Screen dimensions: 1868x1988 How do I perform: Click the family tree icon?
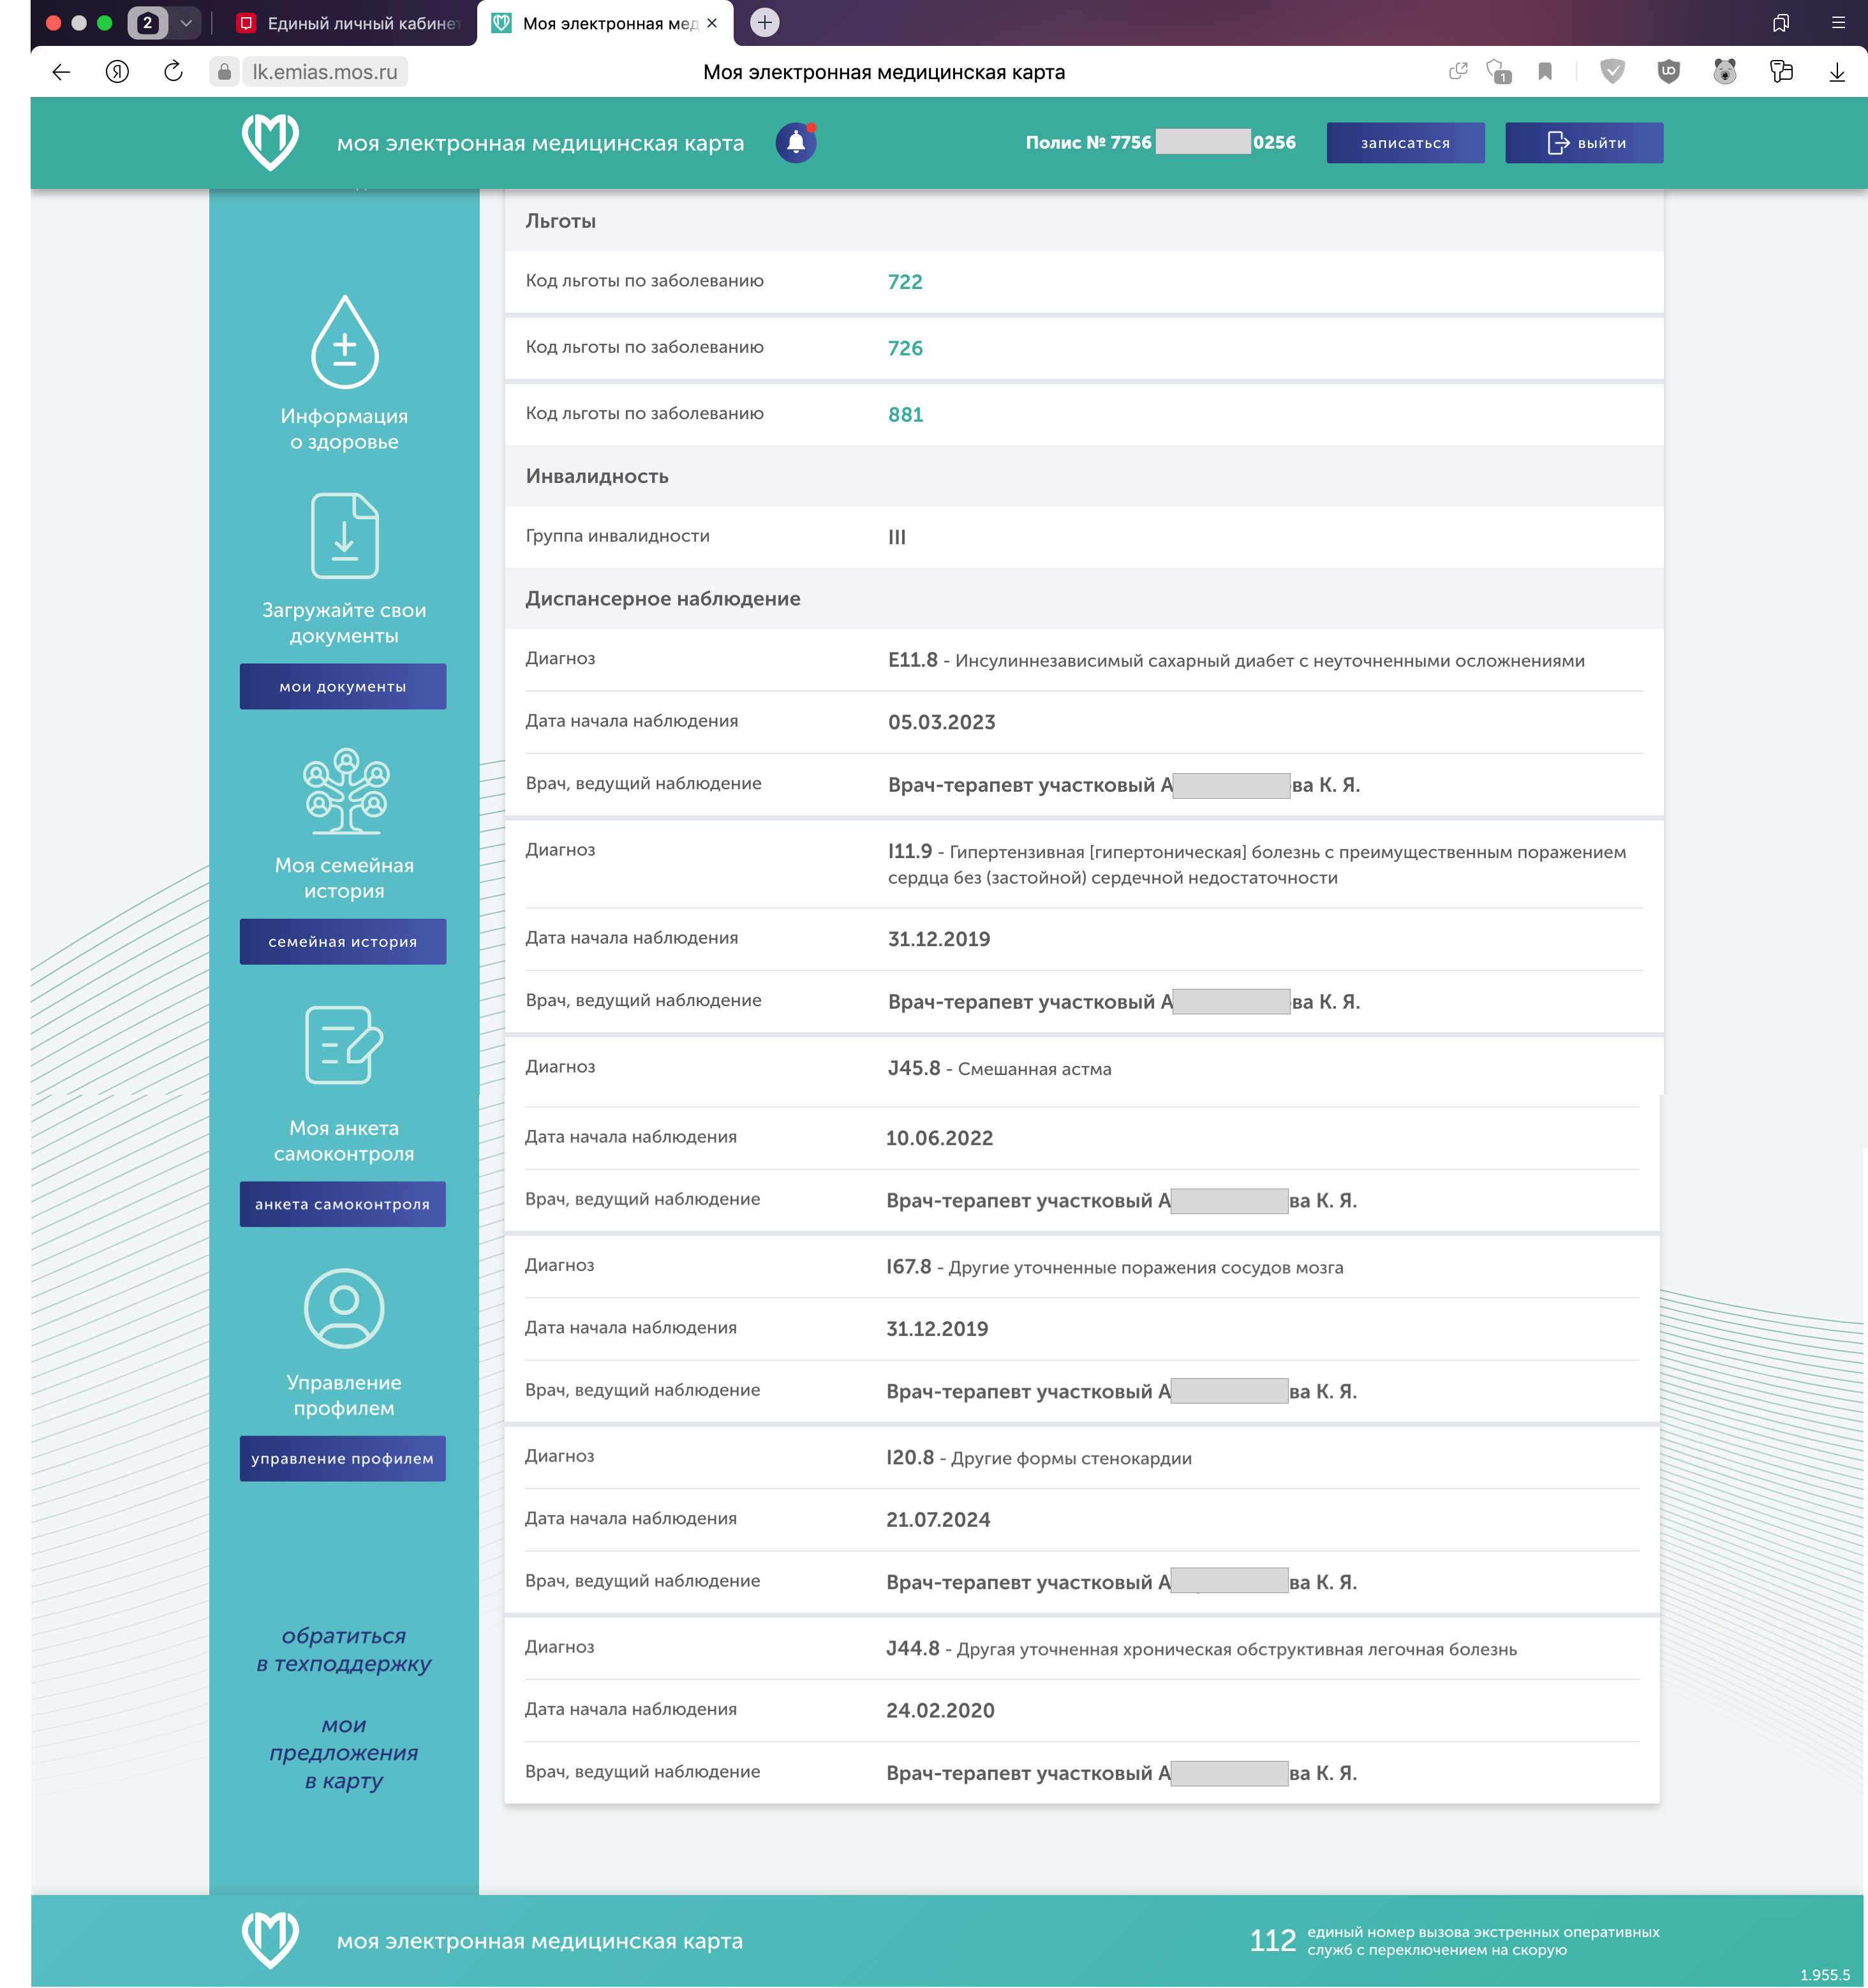[345, 791]
